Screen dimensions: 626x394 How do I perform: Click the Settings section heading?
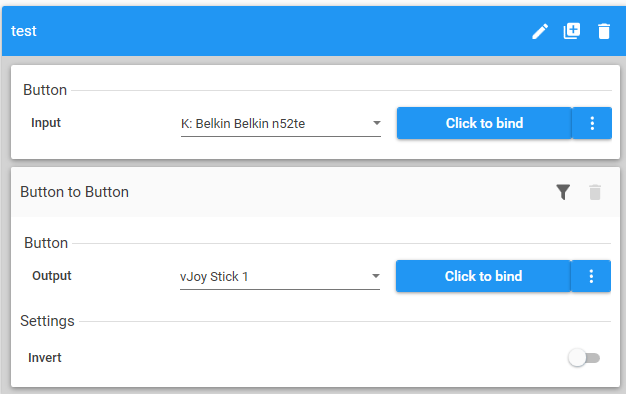[x=48, y=321]
